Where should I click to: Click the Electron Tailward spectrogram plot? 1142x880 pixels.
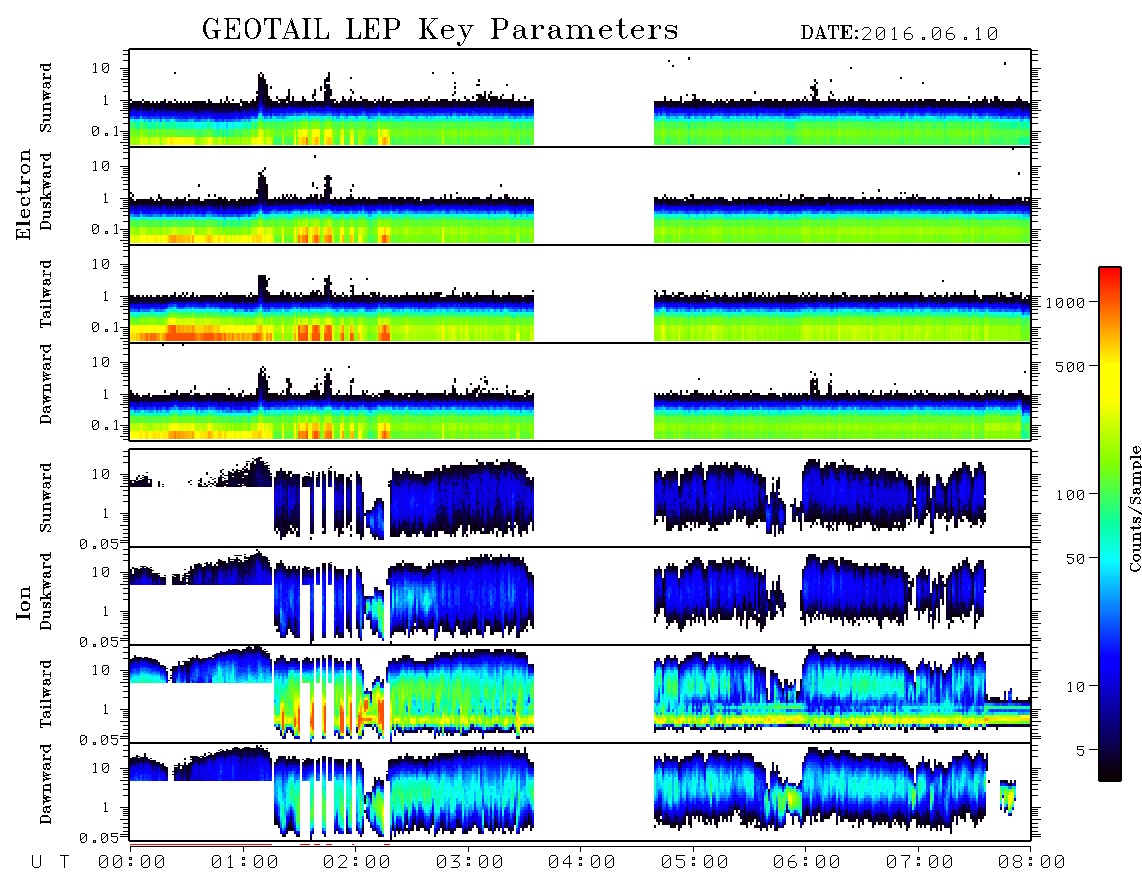coord(580,294)
